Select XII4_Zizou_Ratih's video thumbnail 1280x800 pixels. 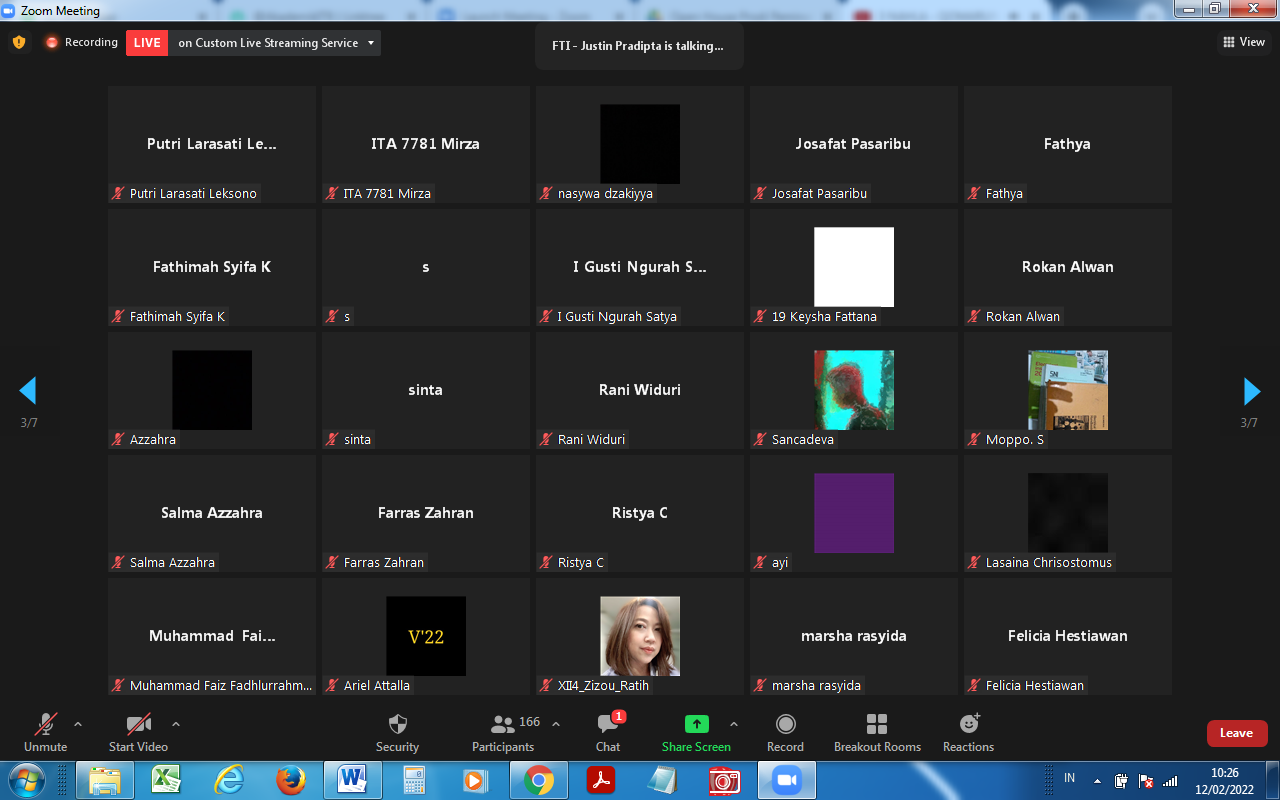click(640, 636)
